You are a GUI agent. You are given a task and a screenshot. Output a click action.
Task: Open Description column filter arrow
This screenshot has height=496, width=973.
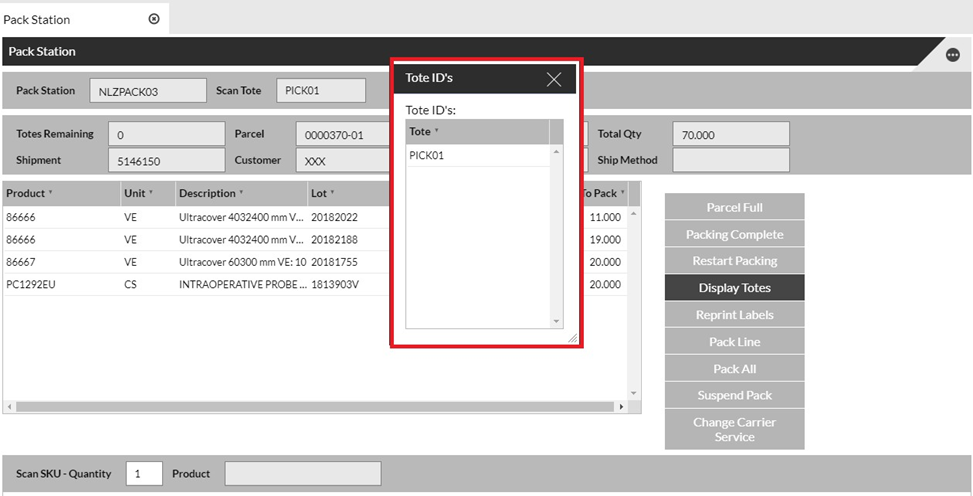[x=241, y=193]
